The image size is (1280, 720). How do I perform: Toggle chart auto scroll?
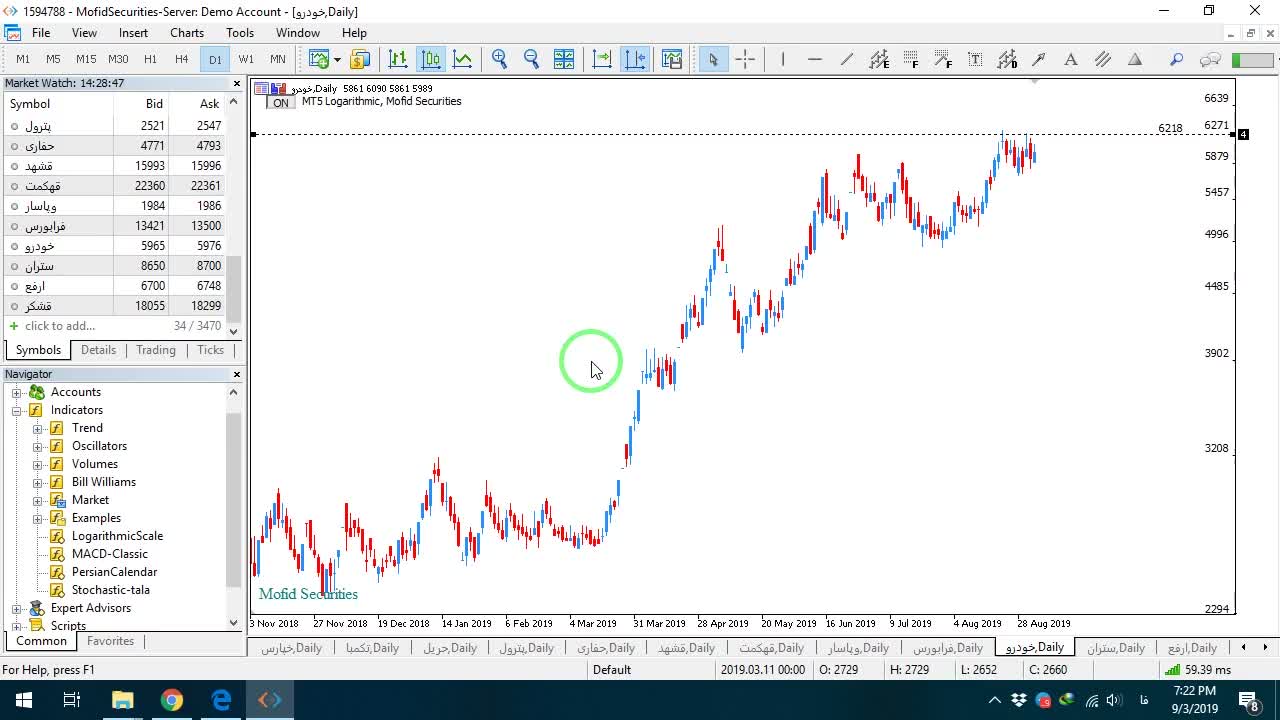[x=602, y=59]
